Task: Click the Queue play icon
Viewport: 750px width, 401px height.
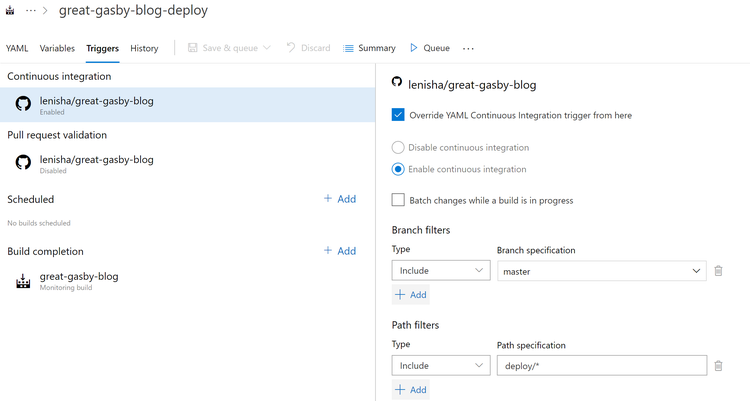Action: [414, 48]
